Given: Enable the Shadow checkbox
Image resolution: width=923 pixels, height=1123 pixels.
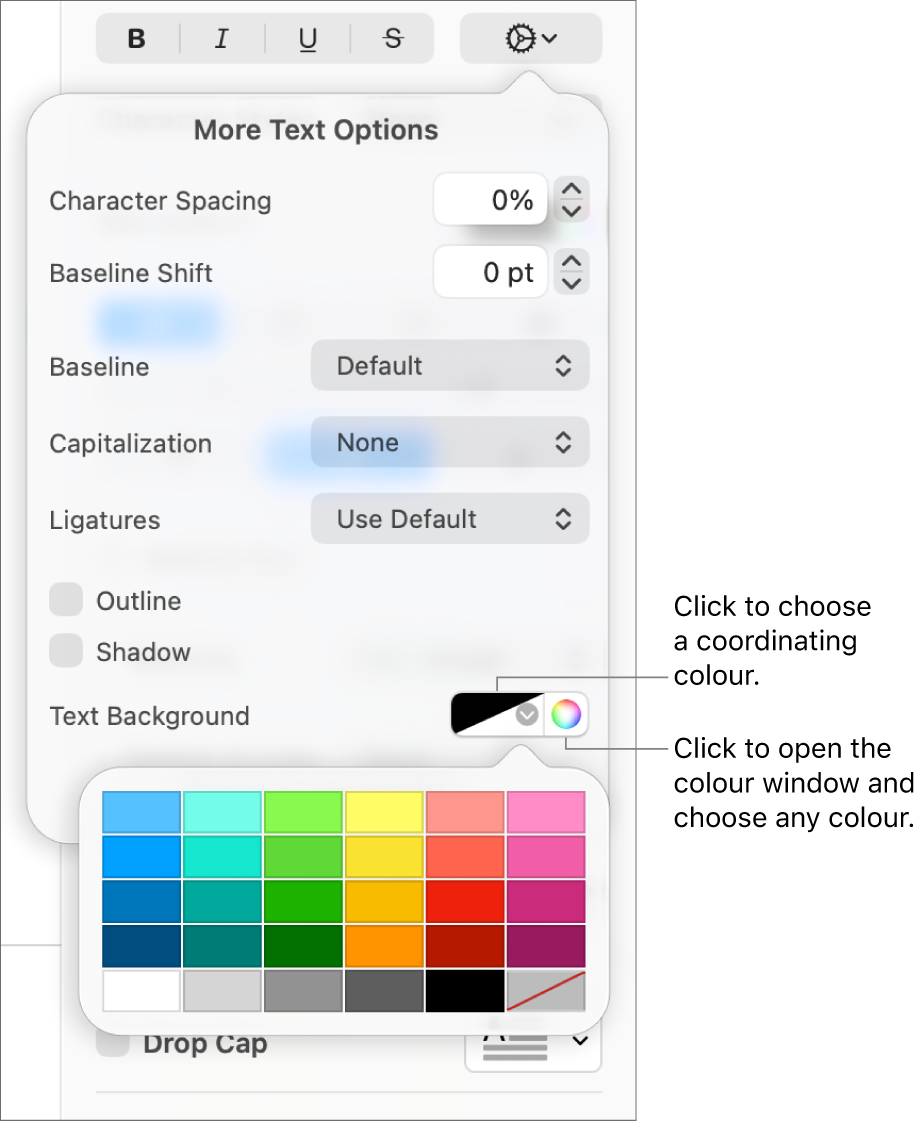Looking at the screenshot, I should [x=66, y=650].
